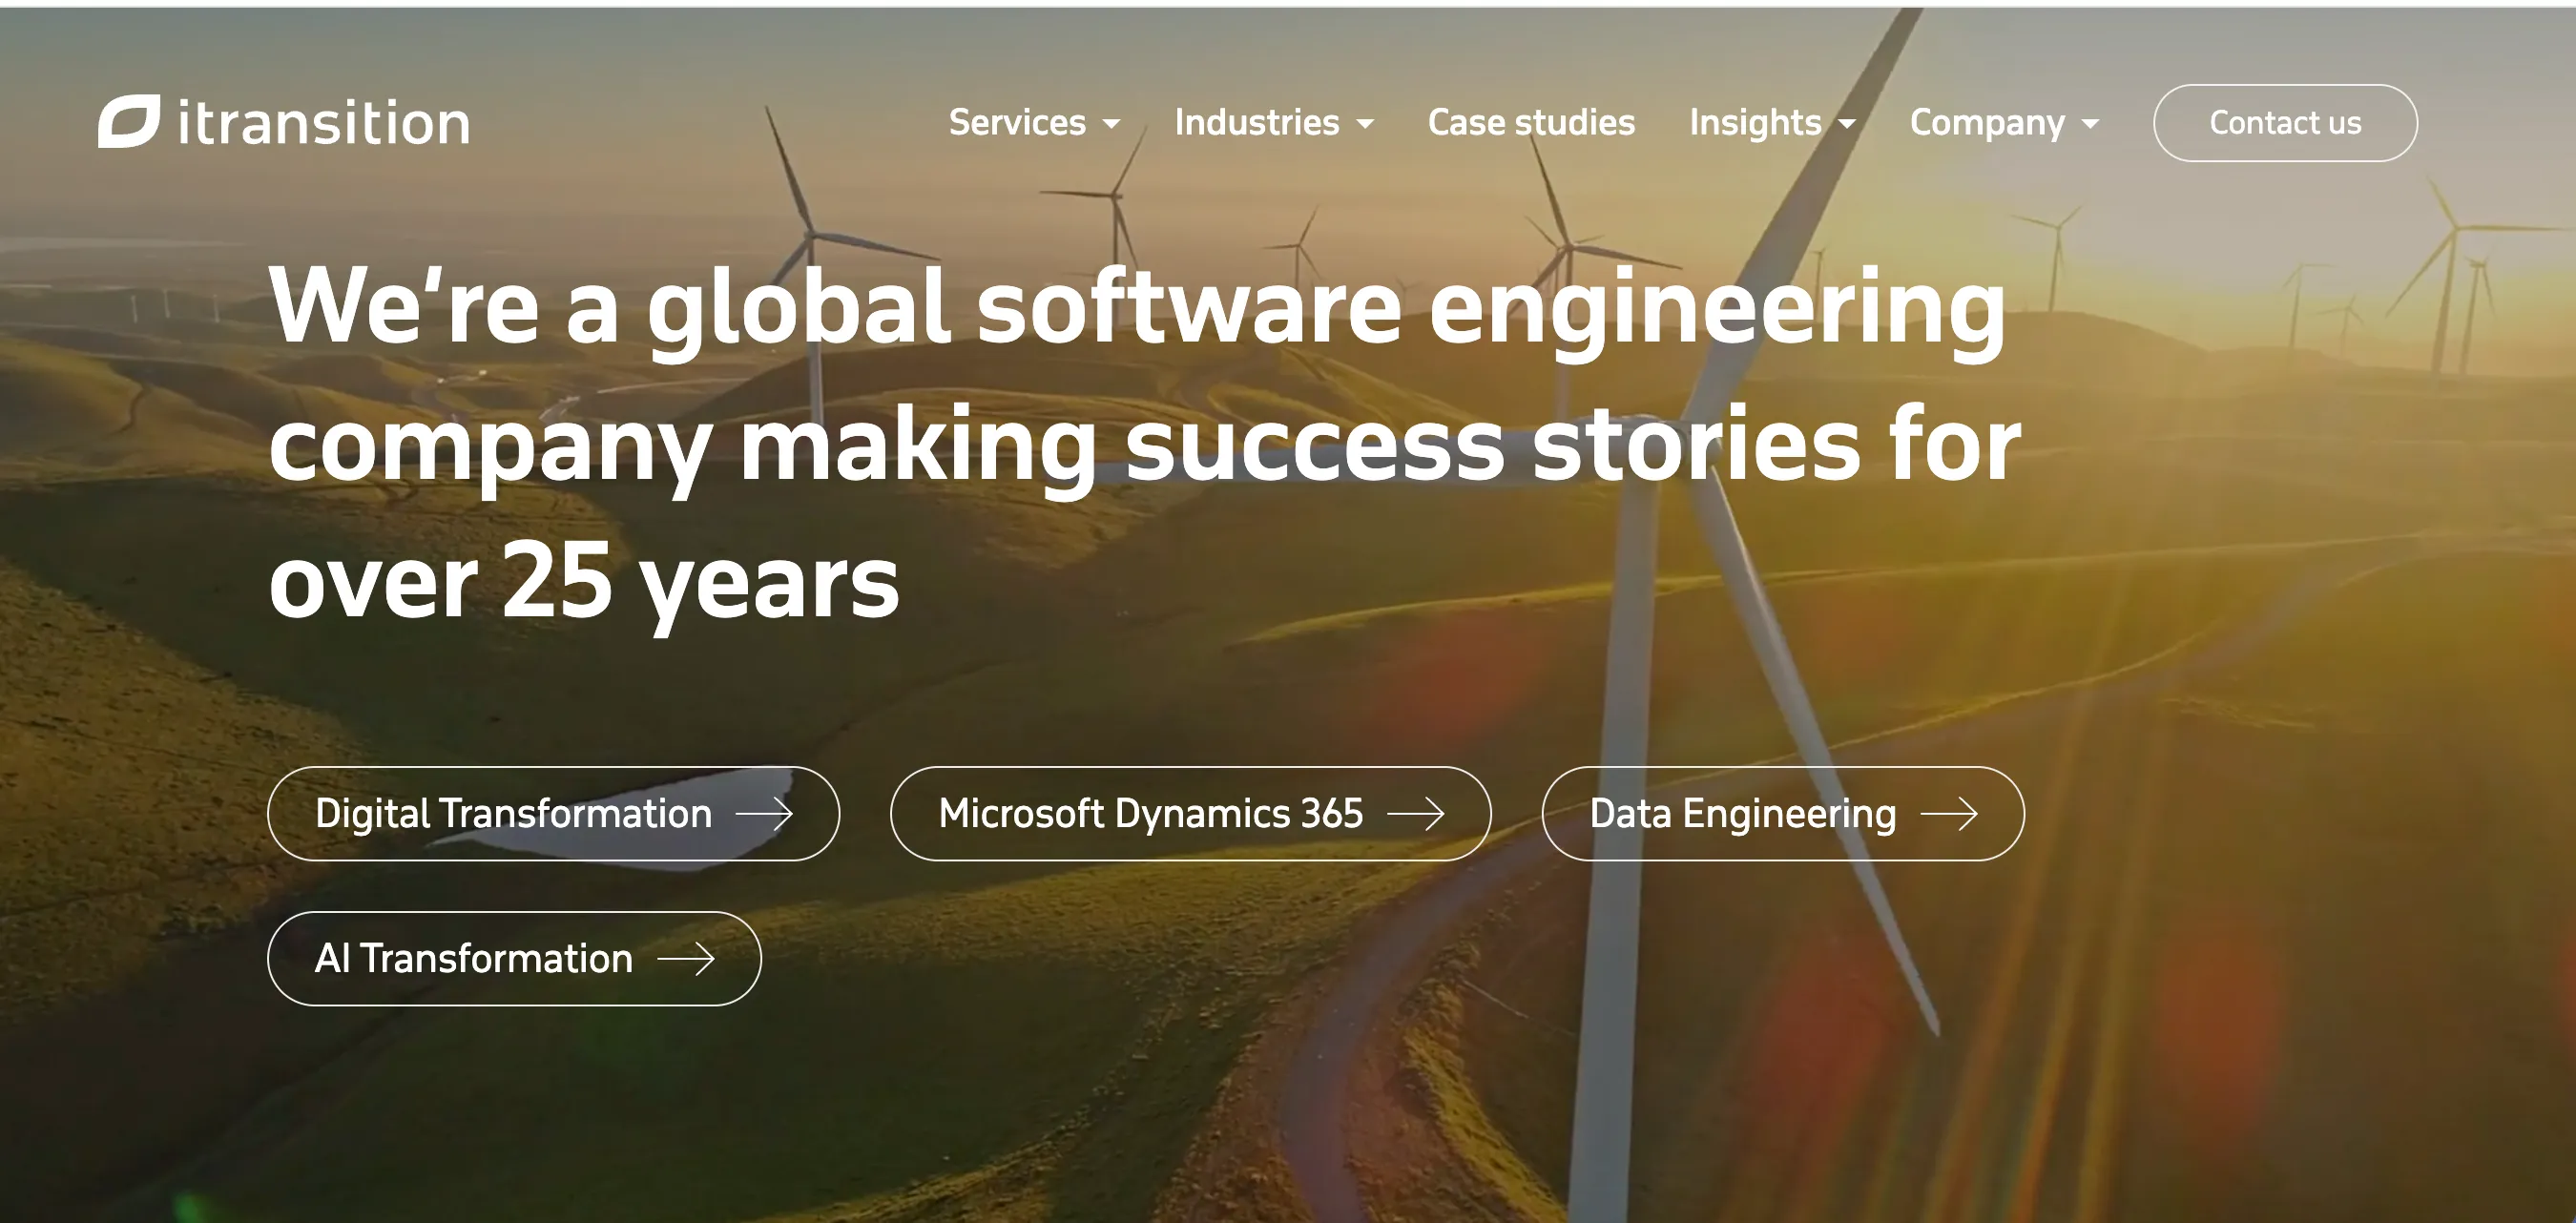Expand the Services dropdown arrow
The height and width of the screenshot is (1223, 2576).
tap(1111, 124)
